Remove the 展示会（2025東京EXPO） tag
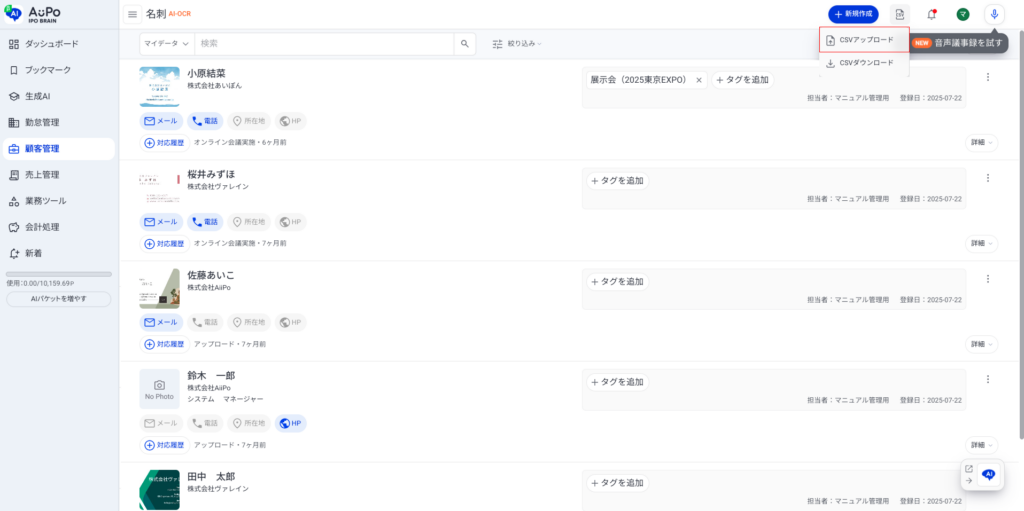Viewport: 1024px width, 511px height. tap(699, 80)
